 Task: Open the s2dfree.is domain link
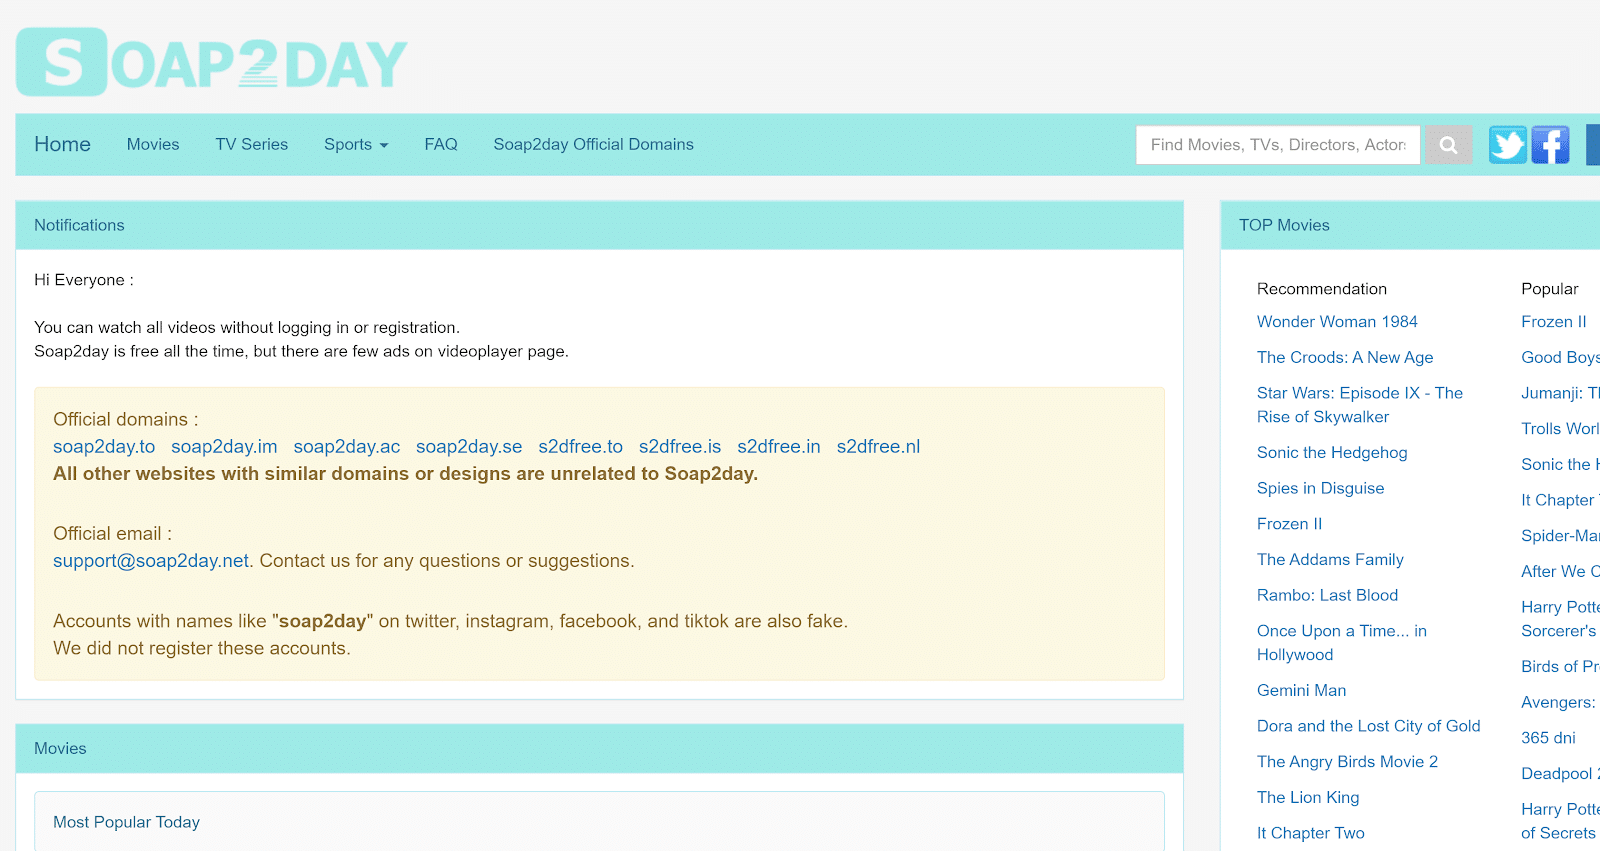(x=680, y=447)
